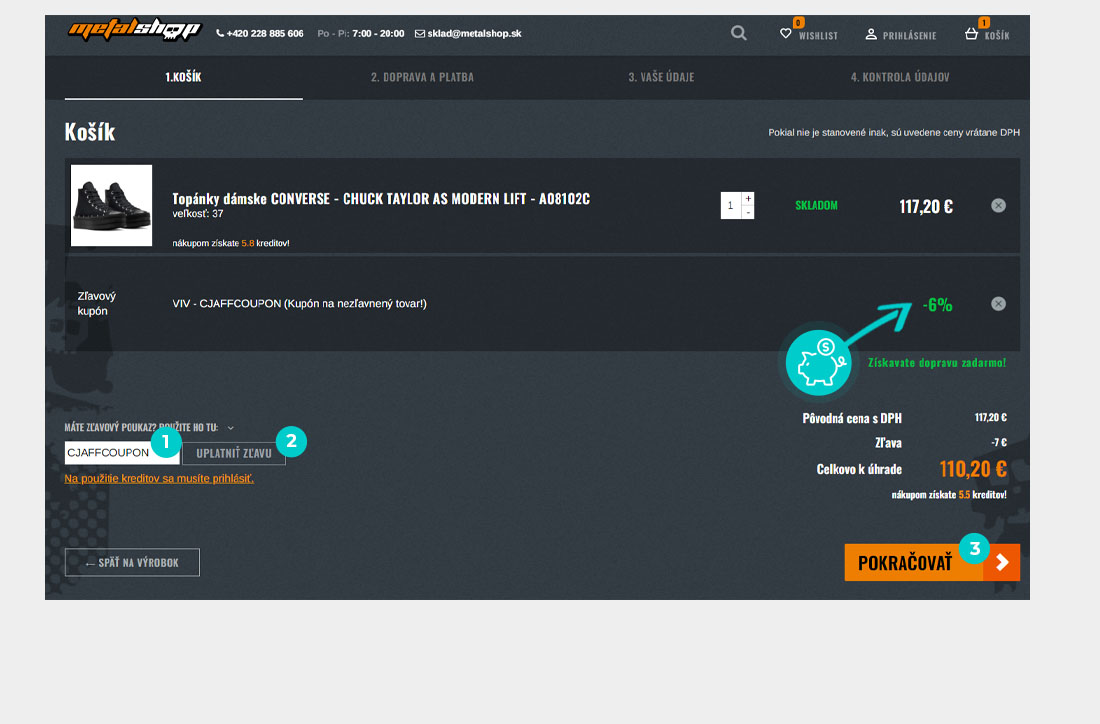Switch to the 1.Košík step tab
This screenshot has height=724, width=1100.
183,77
